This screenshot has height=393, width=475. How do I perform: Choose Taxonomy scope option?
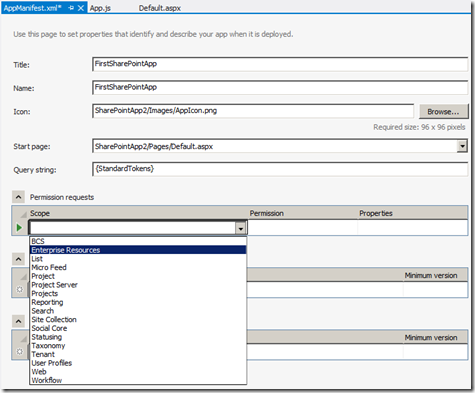(x=138, y=345)
